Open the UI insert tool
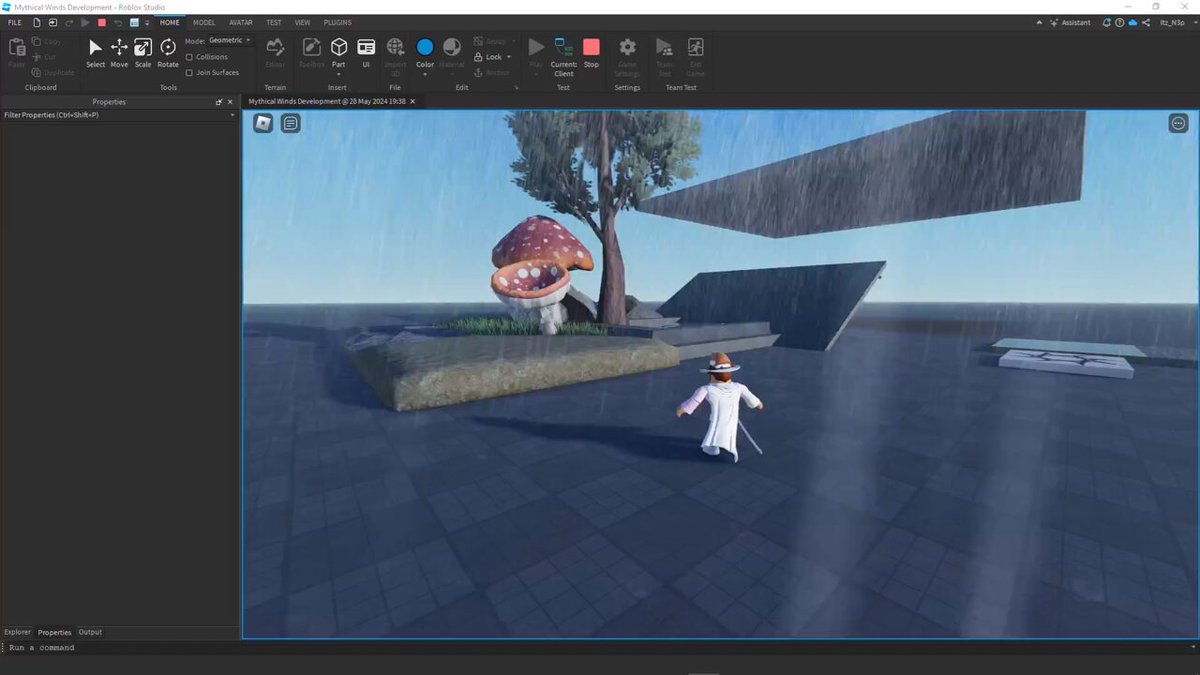The height and width of the screenshot is (675, 1200). pos(366,53)
